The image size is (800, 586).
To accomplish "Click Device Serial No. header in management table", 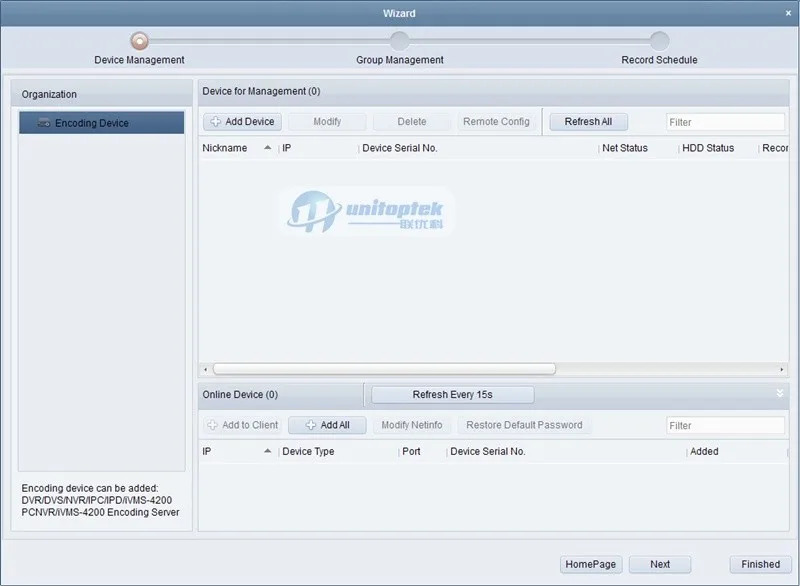I will pos(479,148).
